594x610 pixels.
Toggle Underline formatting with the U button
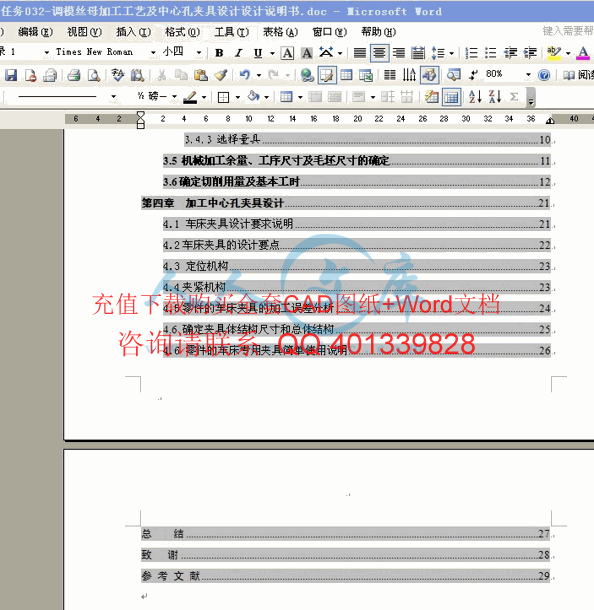(x=258, y=53)
